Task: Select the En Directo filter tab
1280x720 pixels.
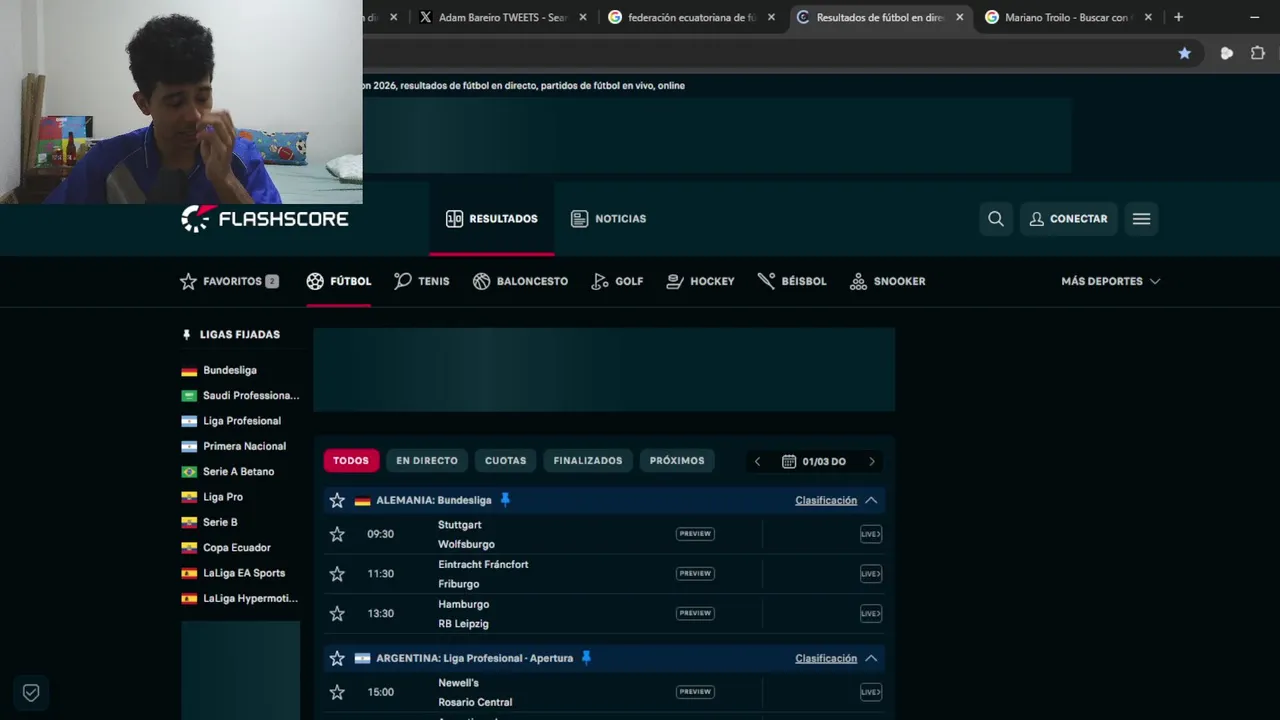Action: (427, 461)
